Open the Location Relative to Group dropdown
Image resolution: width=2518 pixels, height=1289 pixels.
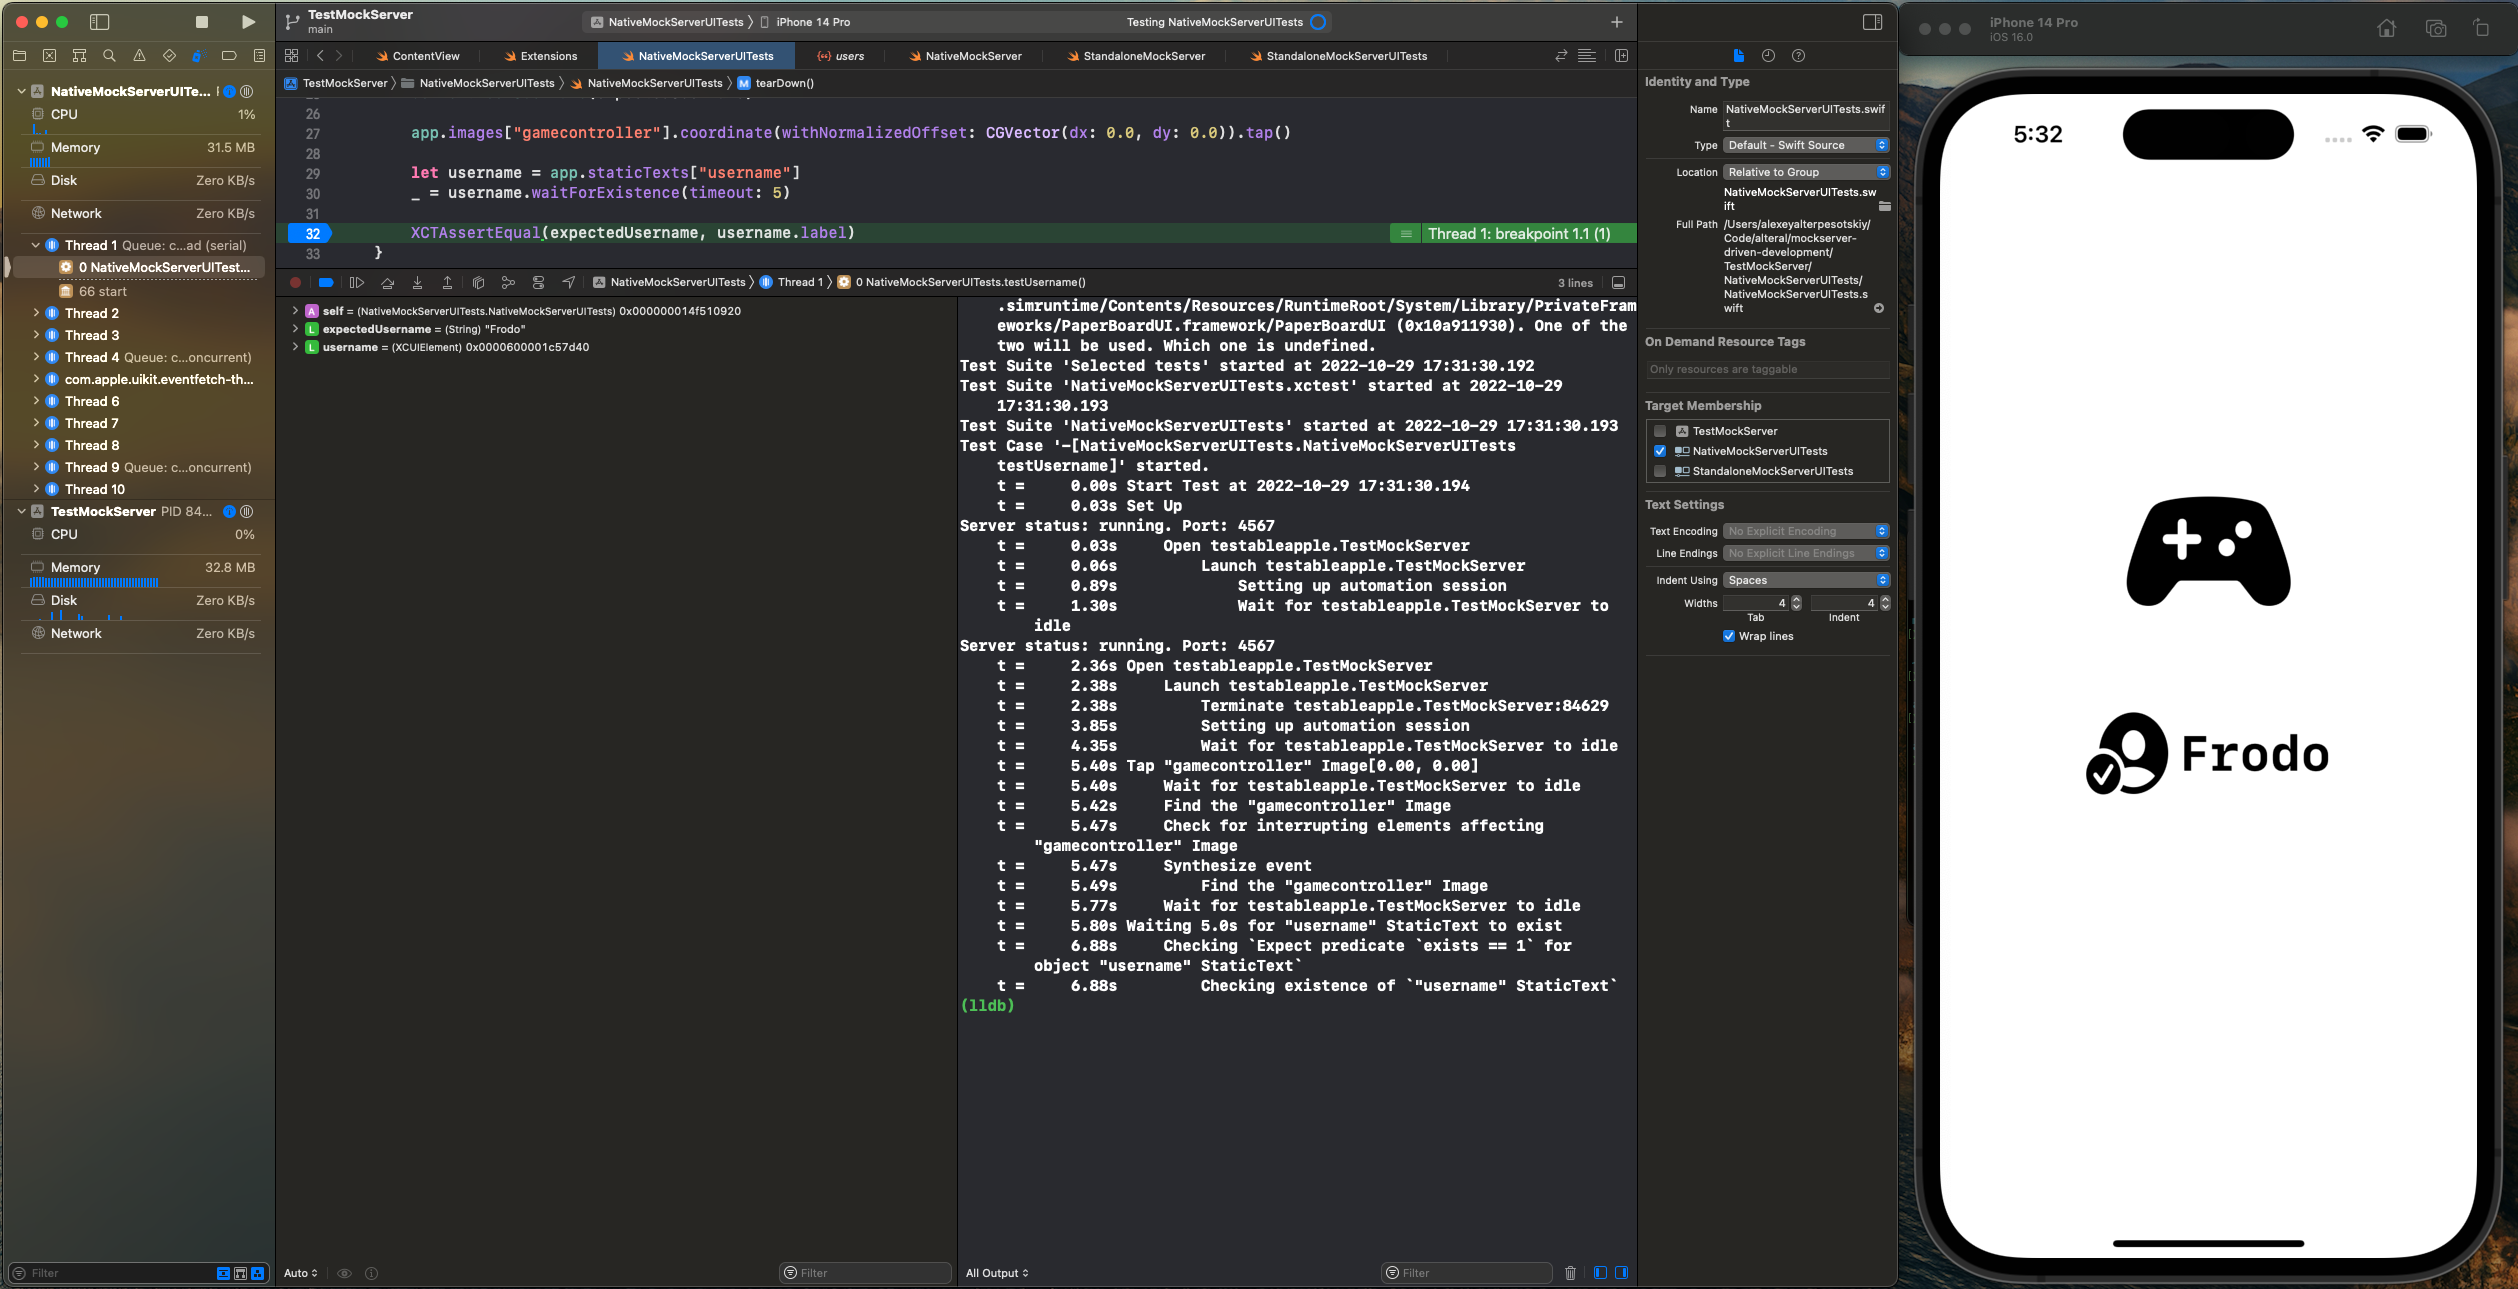click(1806, 172)
